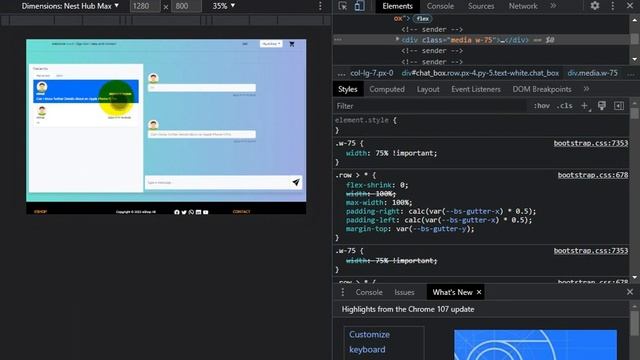Open DevTools settings gear
The height and width of the screenshot is (360, 640).
tap(595, 6)
